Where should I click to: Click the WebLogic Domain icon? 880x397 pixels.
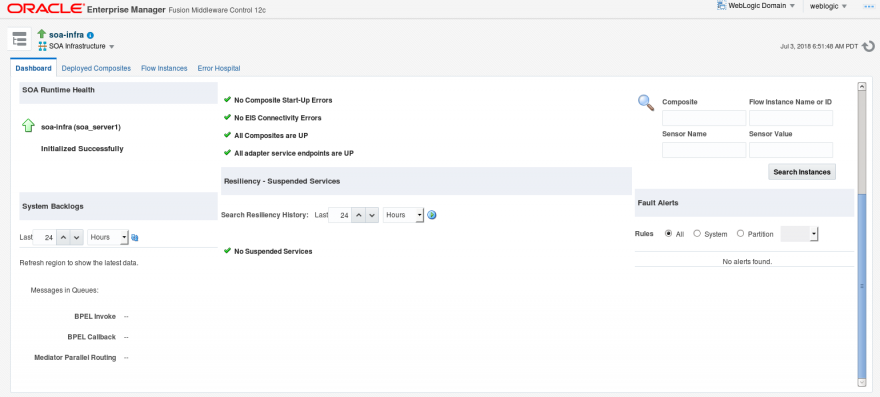pos(722,6)
